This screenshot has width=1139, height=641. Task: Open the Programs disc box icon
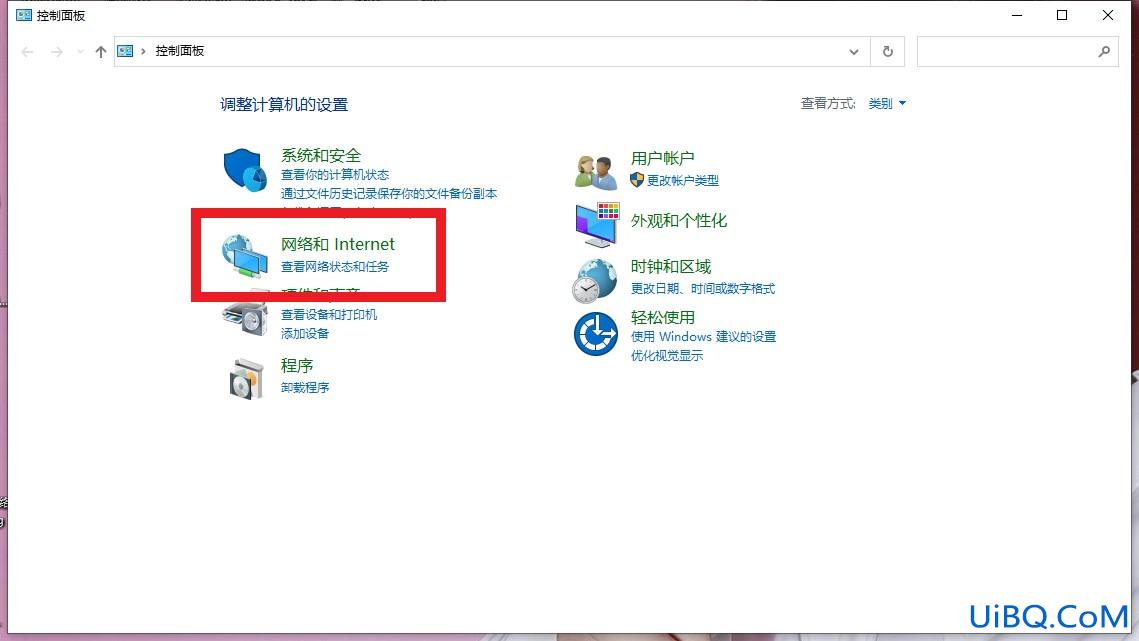pos(246,379)
